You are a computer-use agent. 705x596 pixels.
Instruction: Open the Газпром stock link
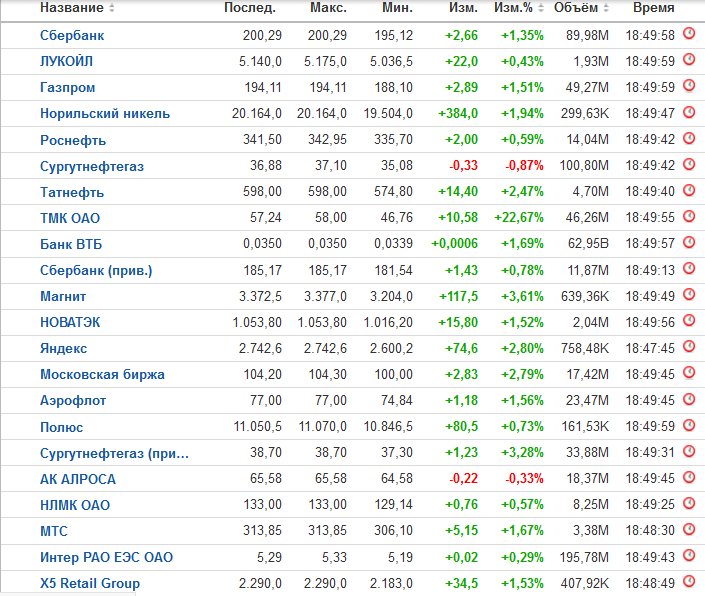pyautogui.click(x=67, y=87)
